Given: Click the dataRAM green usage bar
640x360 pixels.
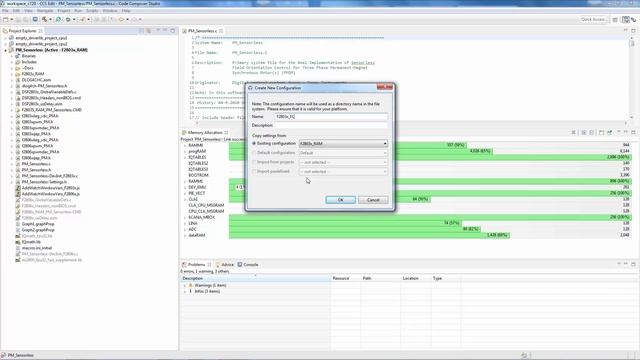Looking at the screenshot, I should (369, 235).
